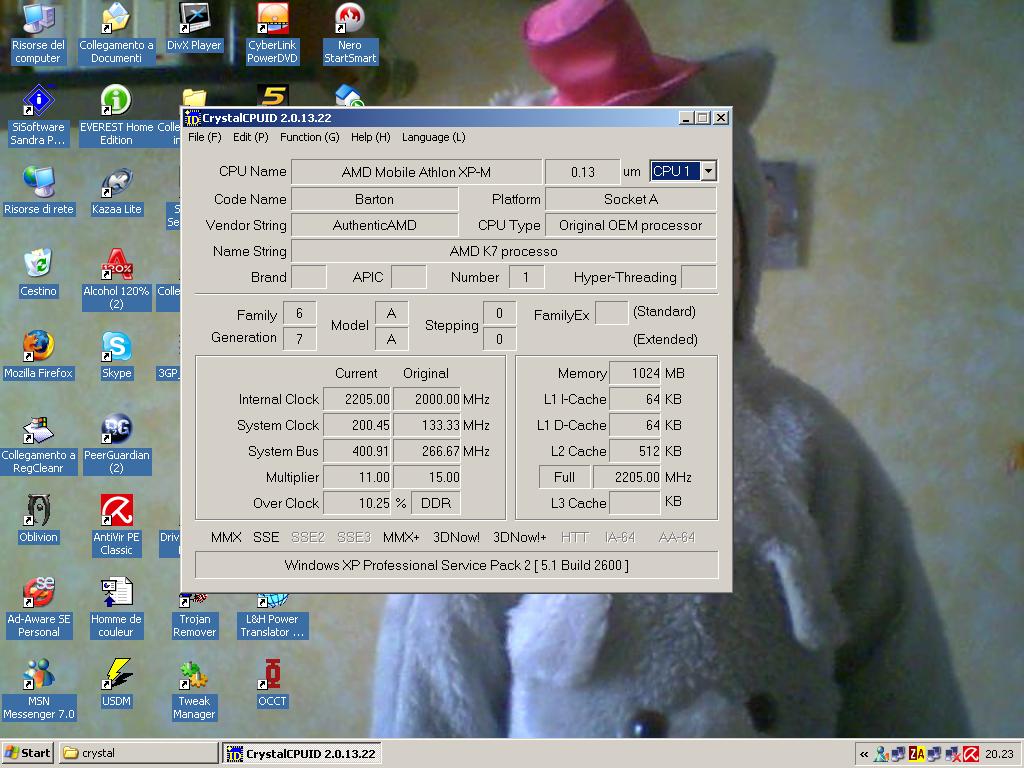
Task: Open Skype desktop shortcut
Action: click(x=116, y=355)
